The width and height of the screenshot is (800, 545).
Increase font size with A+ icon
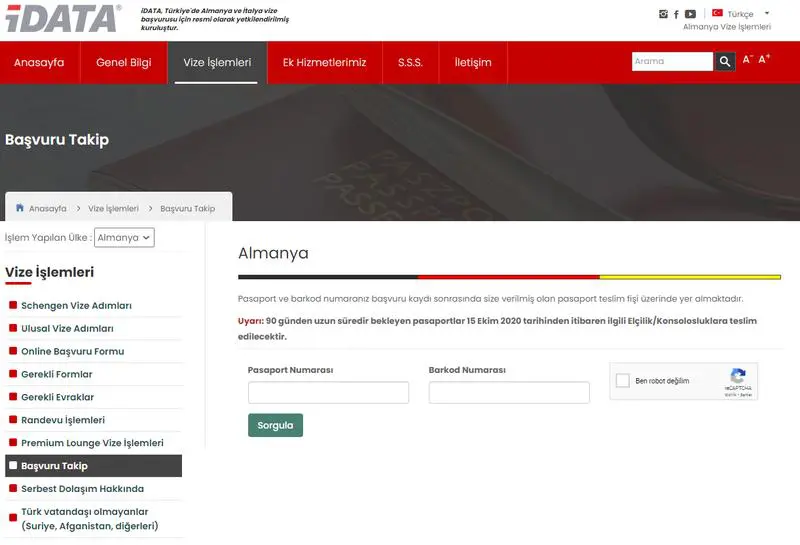pos(764,59)
